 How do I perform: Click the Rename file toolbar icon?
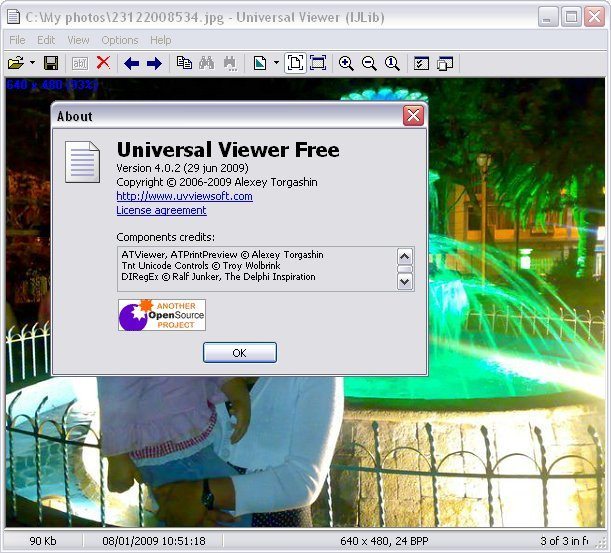pyautogui.click(x=80, y=63)
